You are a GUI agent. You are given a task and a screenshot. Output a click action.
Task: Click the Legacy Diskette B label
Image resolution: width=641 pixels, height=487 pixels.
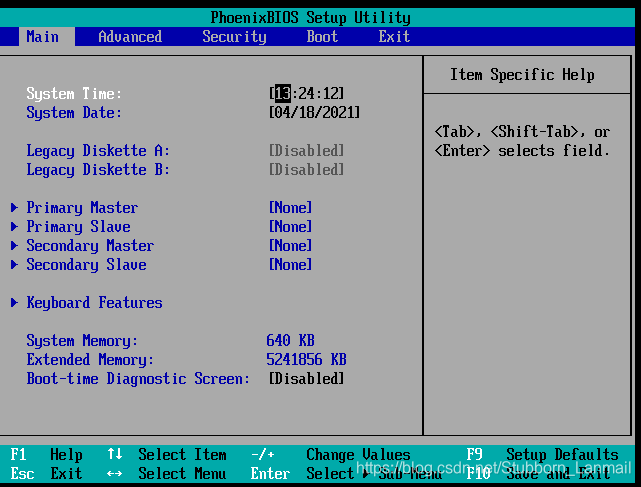98,170
